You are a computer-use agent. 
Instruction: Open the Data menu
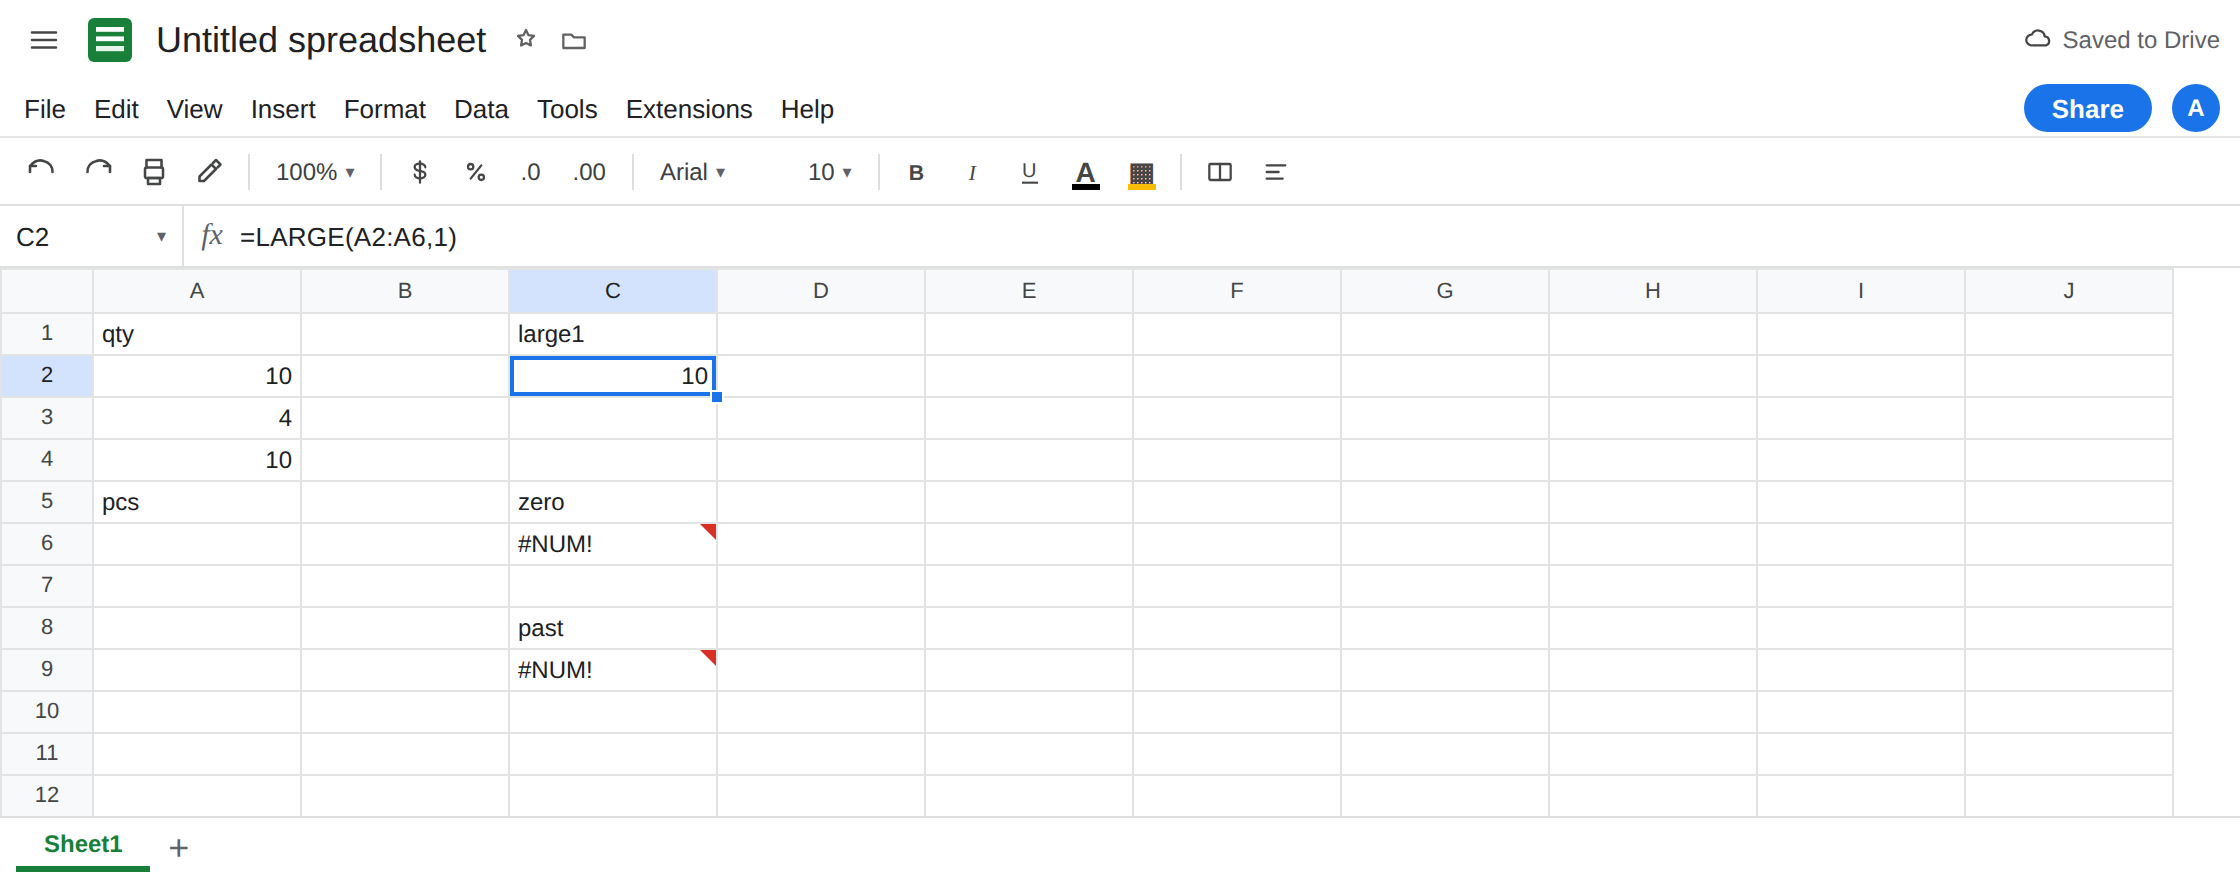[x=481, y=109]
